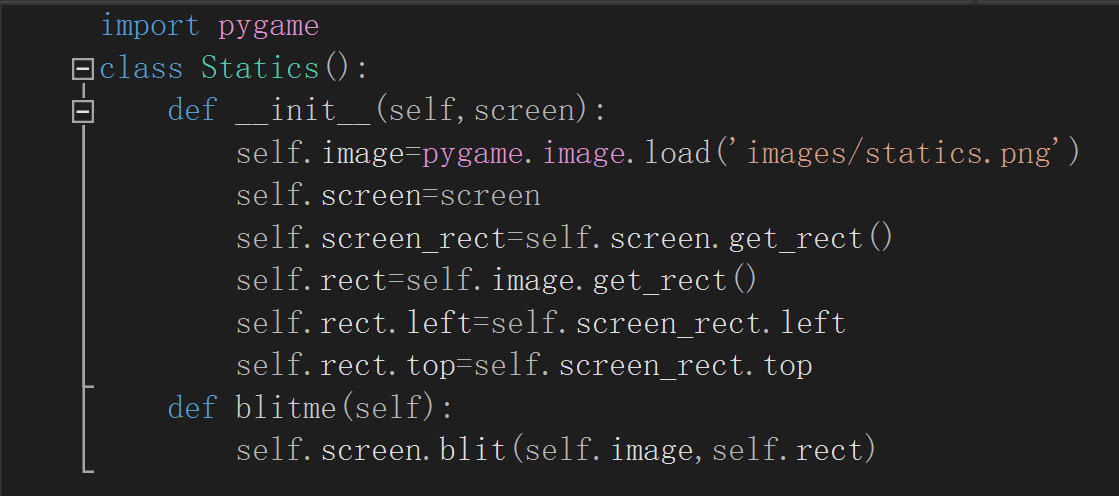This screenshot has width=1119, height=496.
Task: Click self.rect.top assignment line
Action: pos(525,366)
